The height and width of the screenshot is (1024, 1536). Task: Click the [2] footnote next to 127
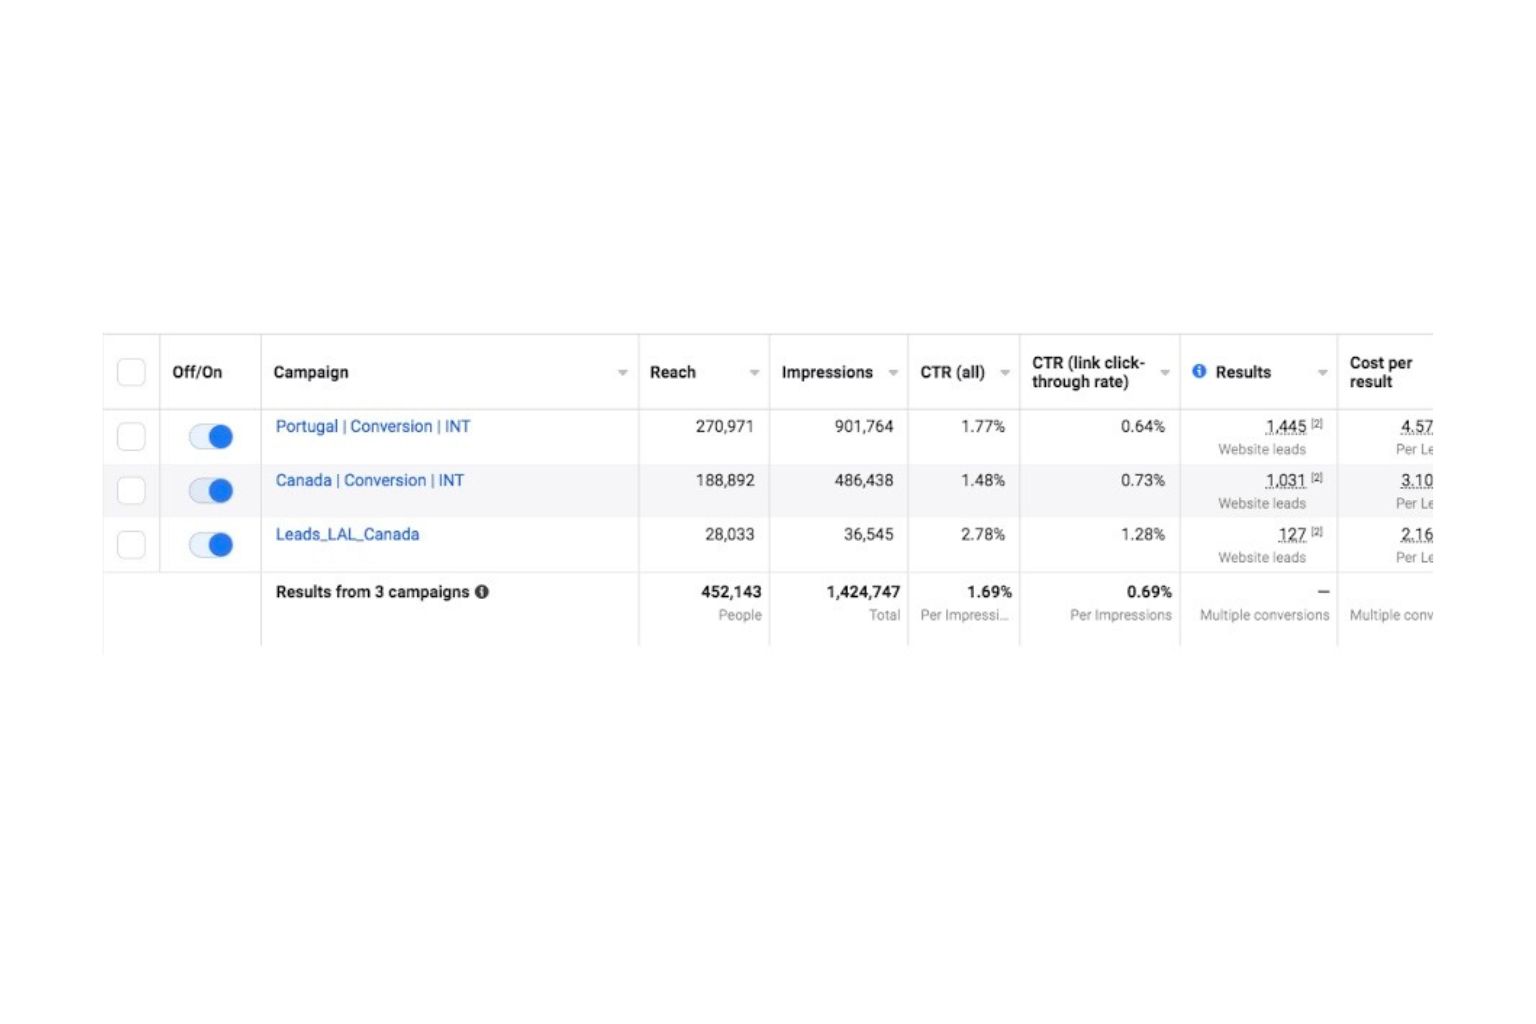(1317, 532)
